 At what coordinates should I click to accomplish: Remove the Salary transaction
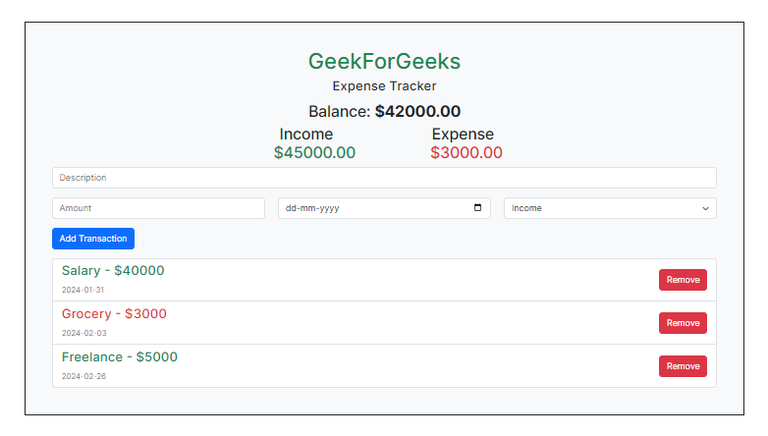(682, 280)
